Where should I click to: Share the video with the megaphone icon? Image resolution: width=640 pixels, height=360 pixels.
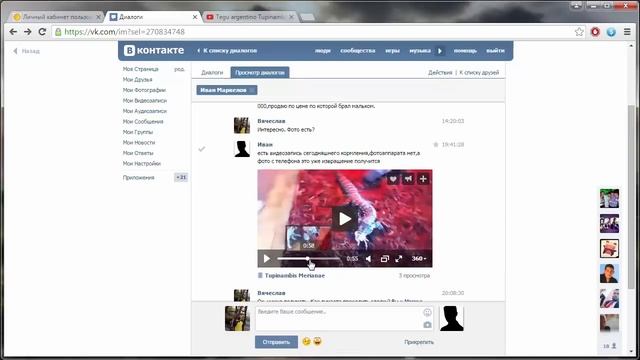tap(408, 179)
